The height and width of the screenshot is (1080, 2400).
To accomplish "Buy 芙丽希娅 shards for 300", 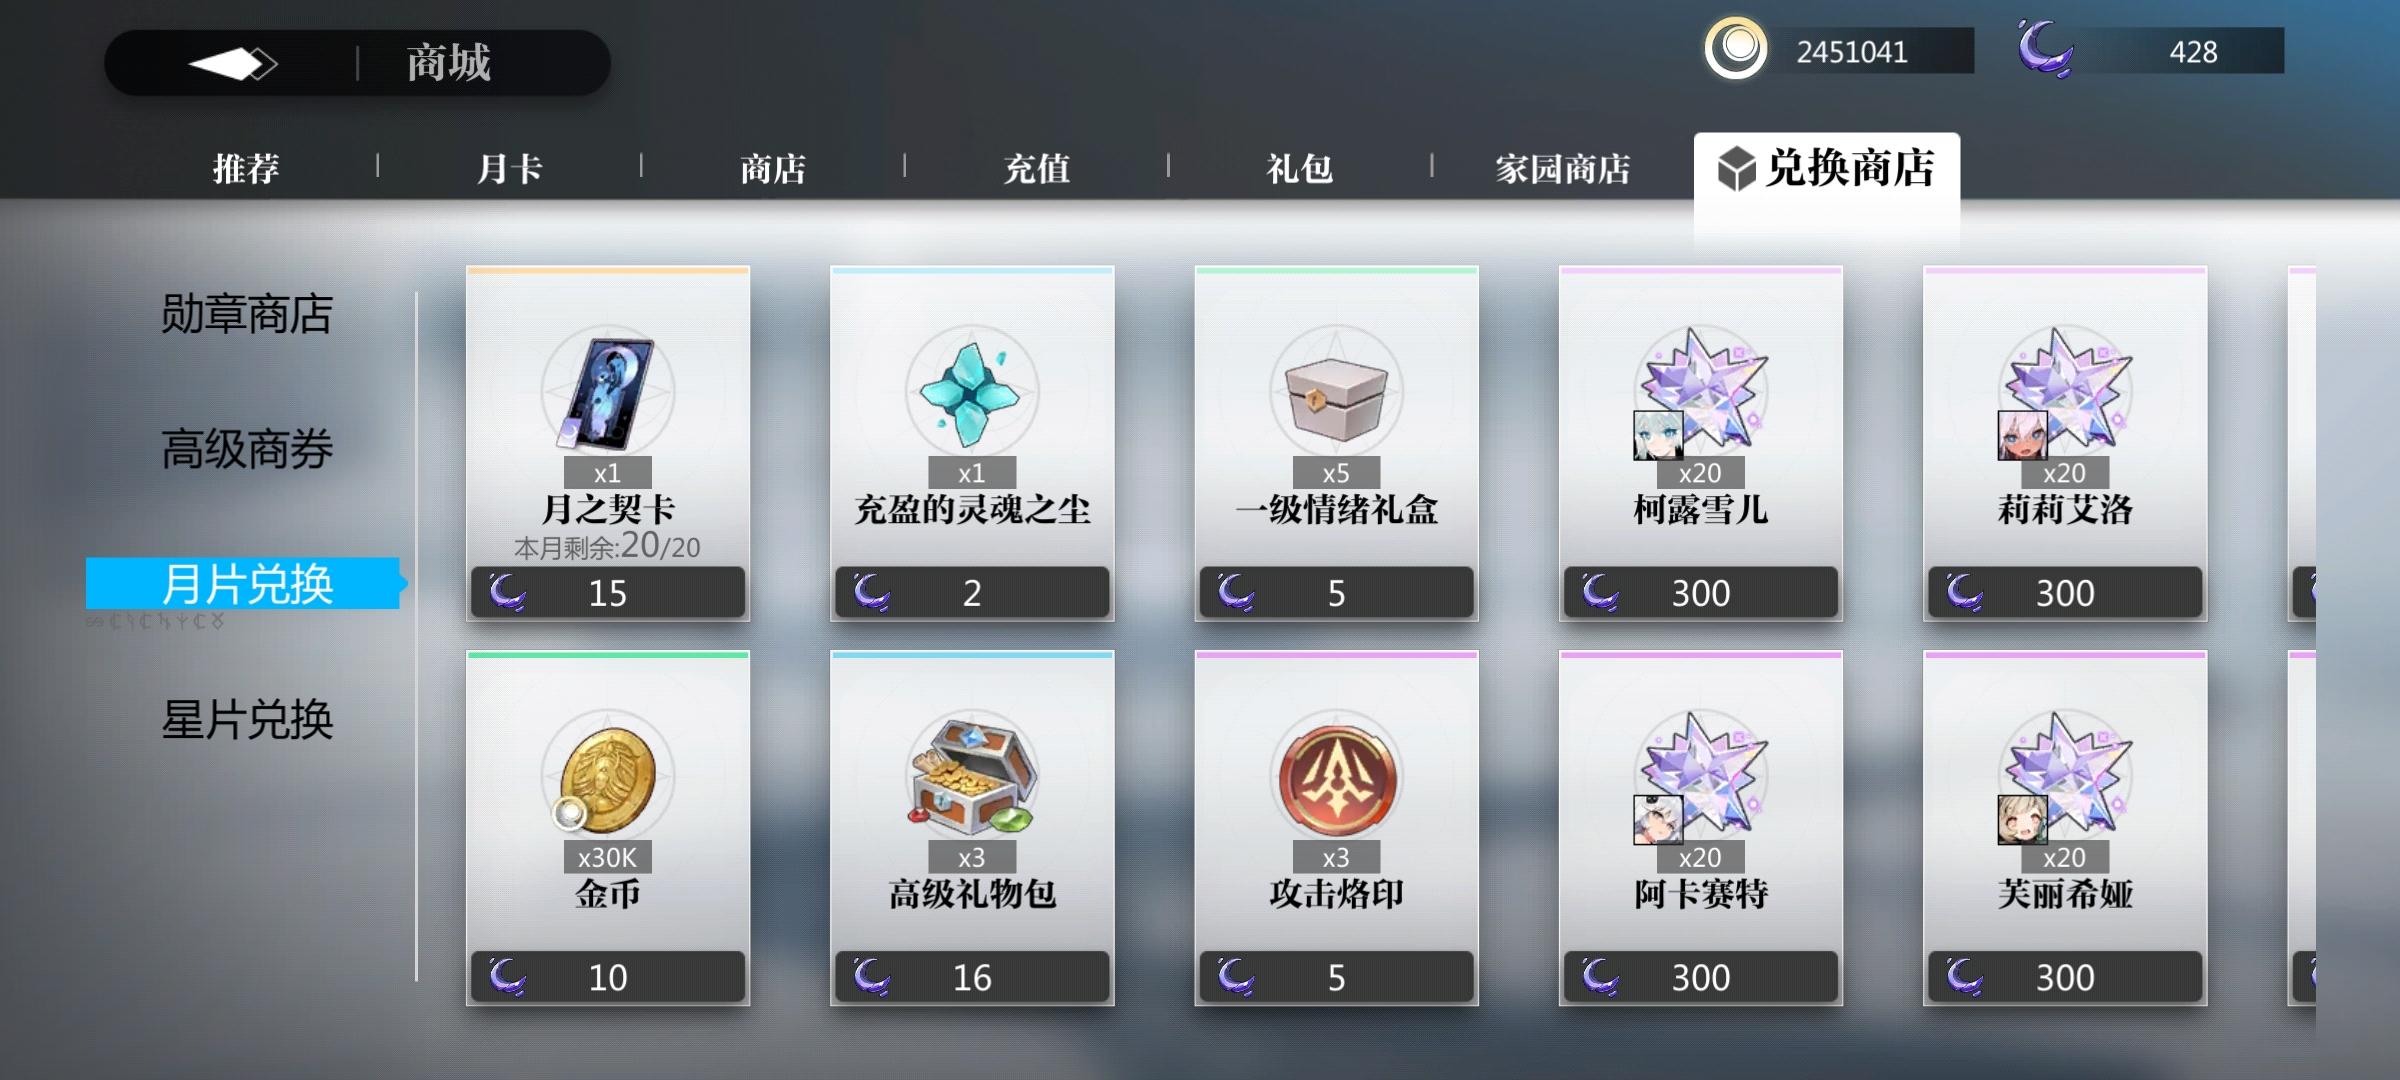I will (2065, 977).
